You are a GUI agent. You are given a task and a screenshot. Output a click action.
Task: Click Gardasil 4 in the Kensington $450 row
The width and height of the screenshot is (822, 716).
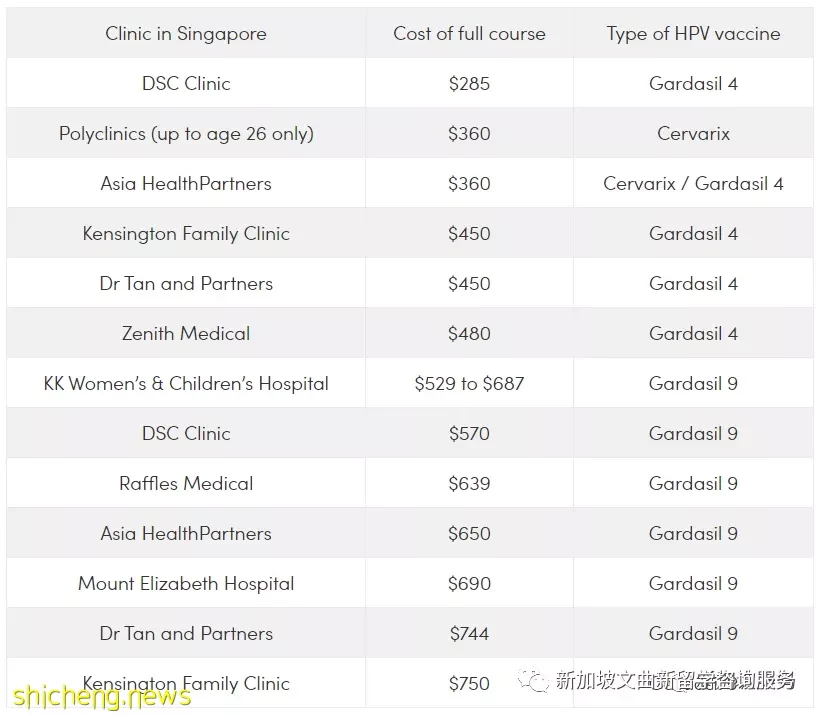pyautogui.click(x=693, y=233)
